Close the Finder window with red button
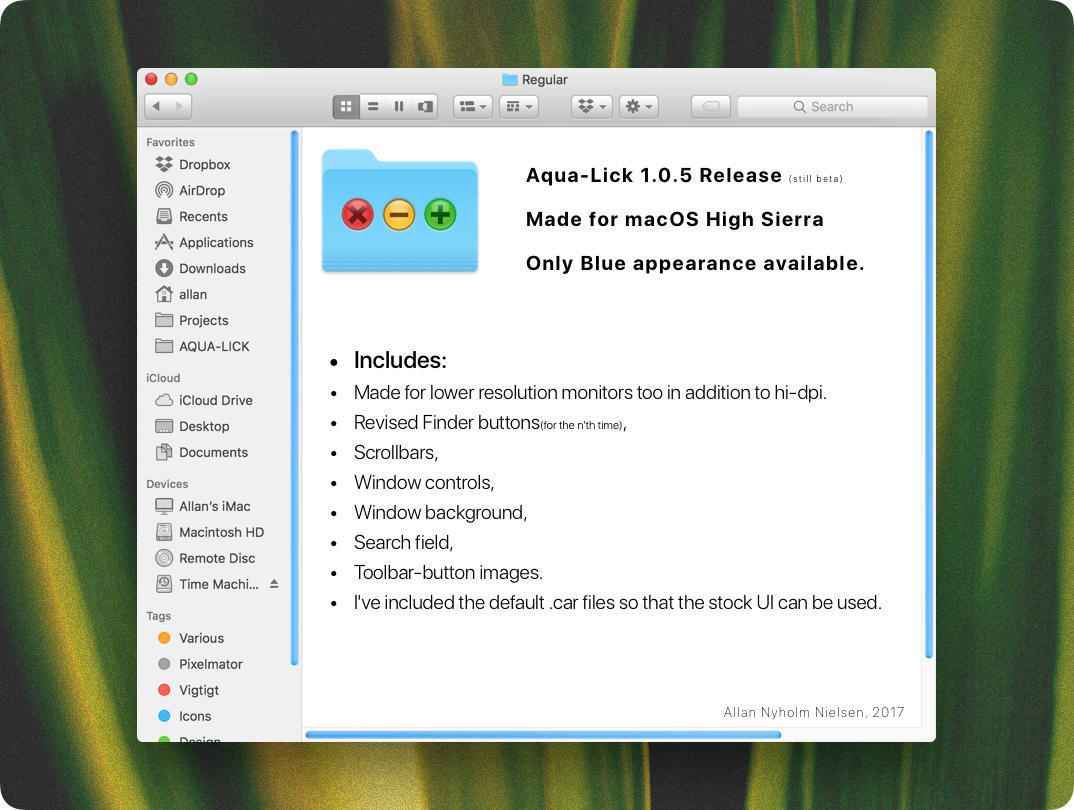 151,79
